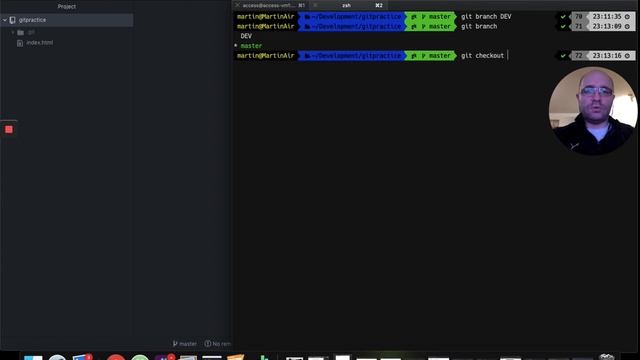640x360 pixels.
Task: Click history number 70 in prompt
Action: tap(578, 17)
